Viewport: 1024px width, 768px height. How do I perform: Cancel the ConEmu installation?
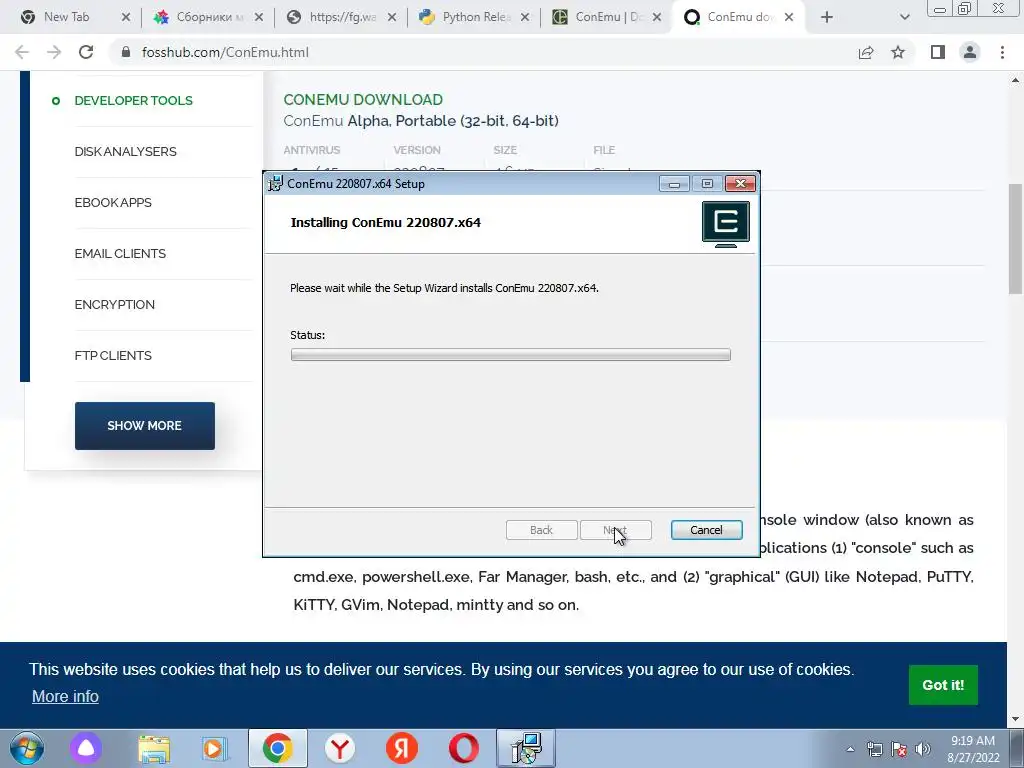[706, 530]
